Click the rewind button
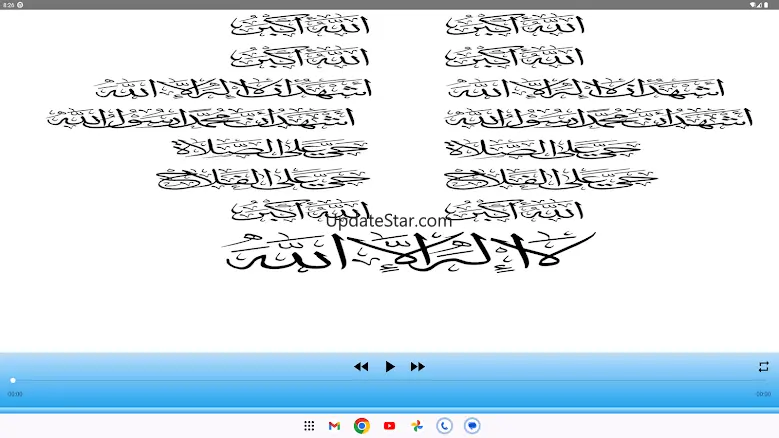Screen dimensions: 779x438 pyautogui.click(x=361, y=367)
